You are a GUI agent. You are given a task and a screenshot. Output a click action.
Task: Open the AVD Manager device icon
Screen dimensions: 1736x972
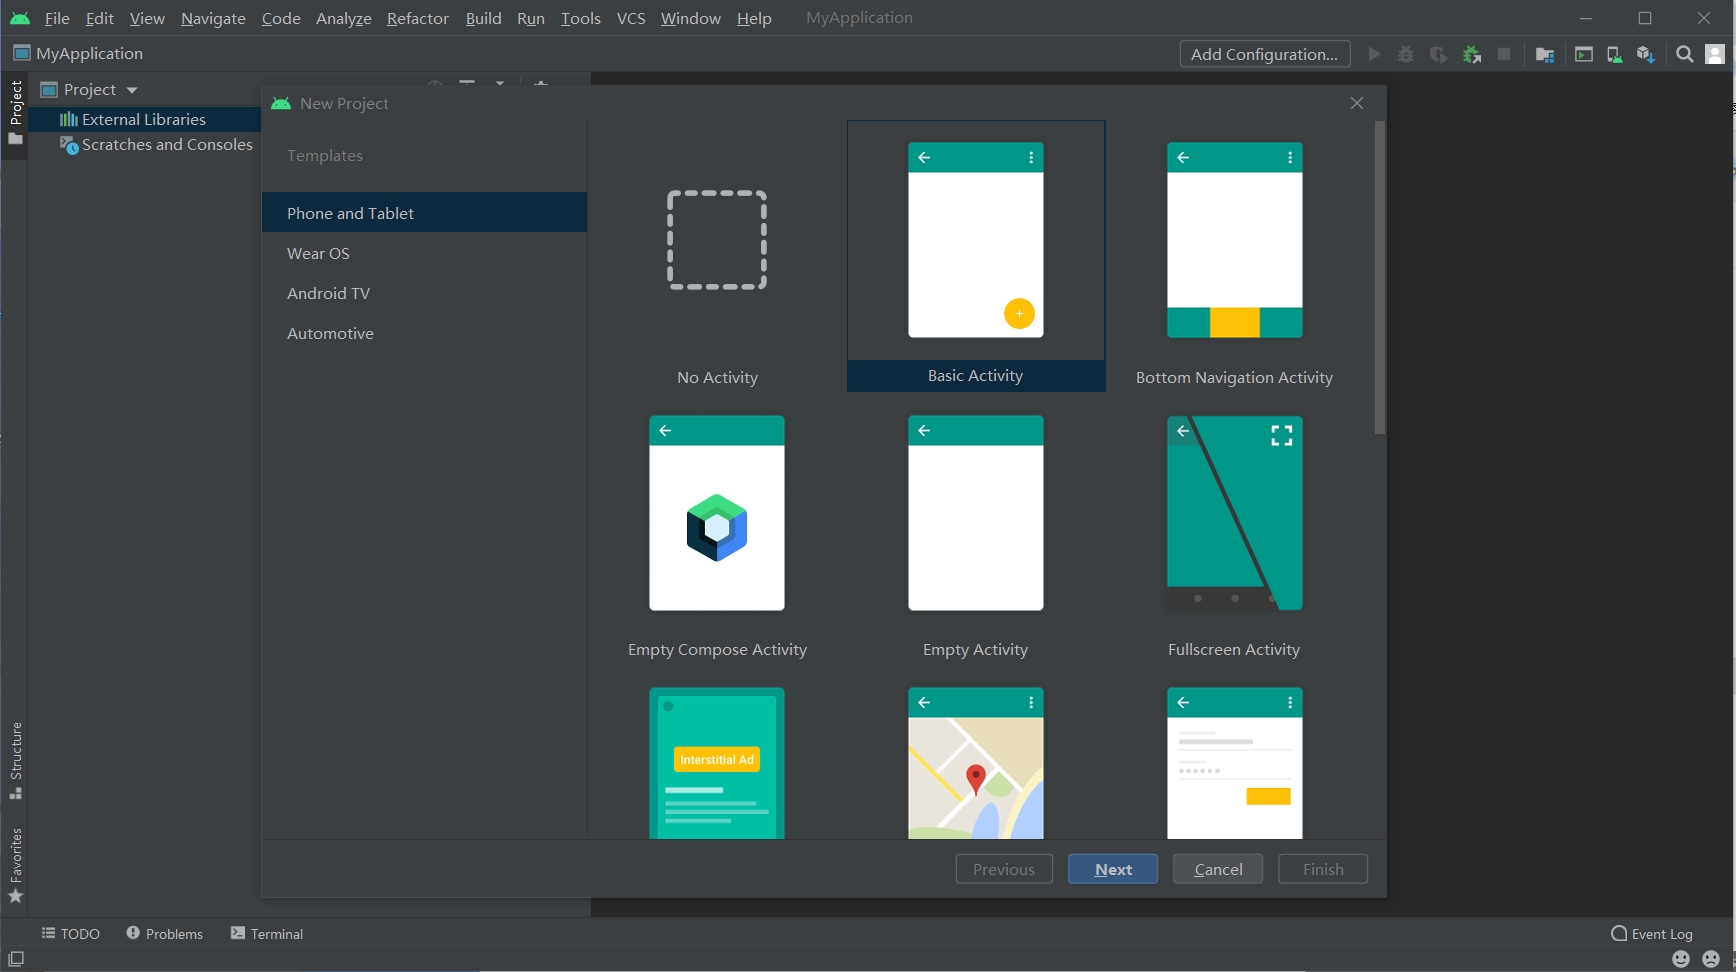pyautogui.click(x=1614, y=54)
